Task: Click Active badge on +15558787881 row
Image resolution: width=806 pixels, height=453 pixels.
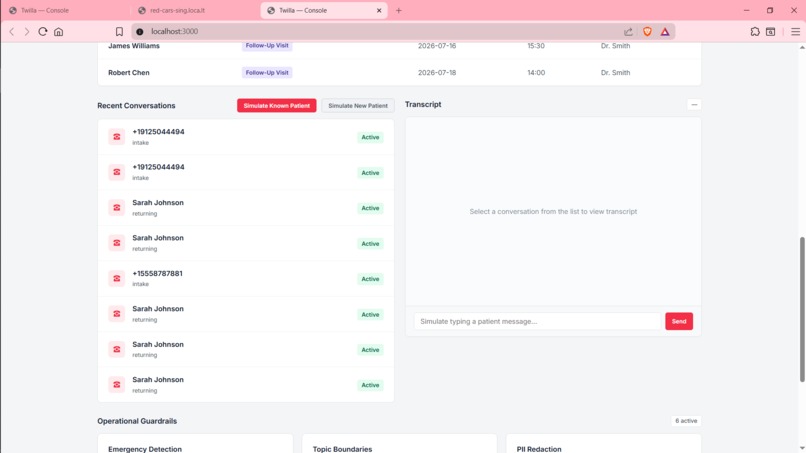Action: pos(370,279)
